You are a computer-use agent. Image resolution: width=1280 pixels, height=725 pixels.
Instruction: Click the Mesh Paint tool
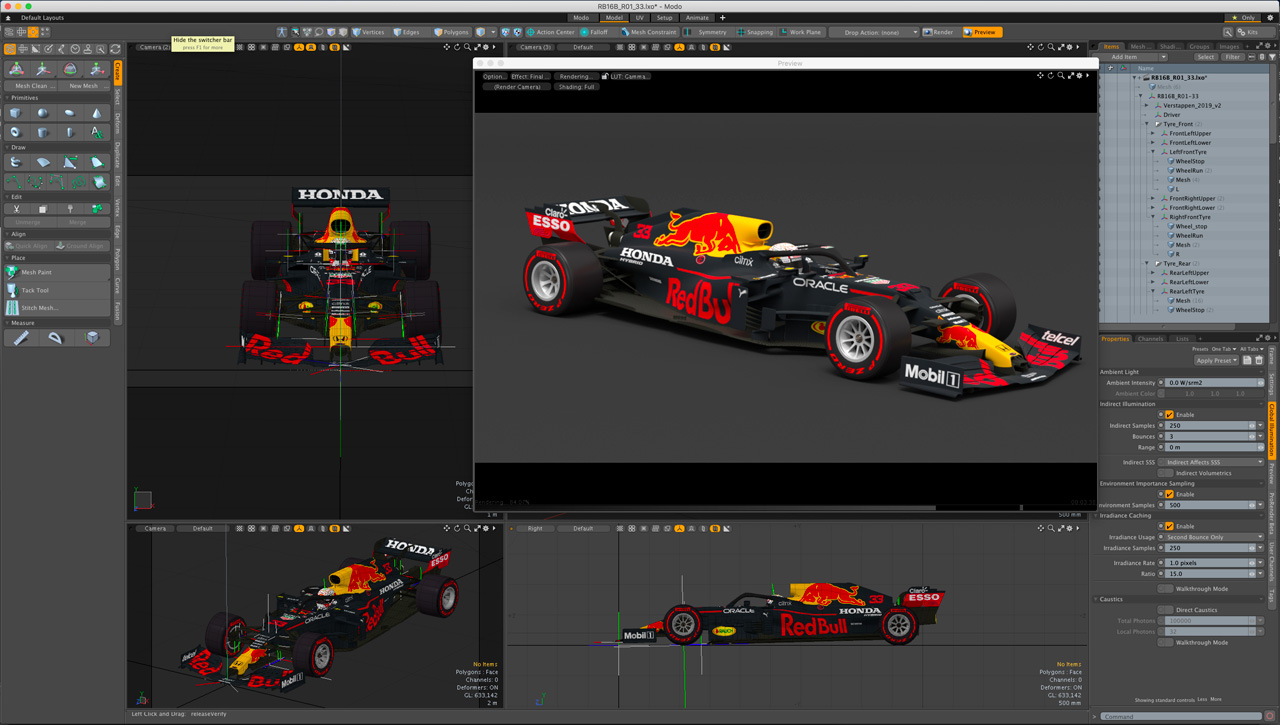click(x=57, y=272)
